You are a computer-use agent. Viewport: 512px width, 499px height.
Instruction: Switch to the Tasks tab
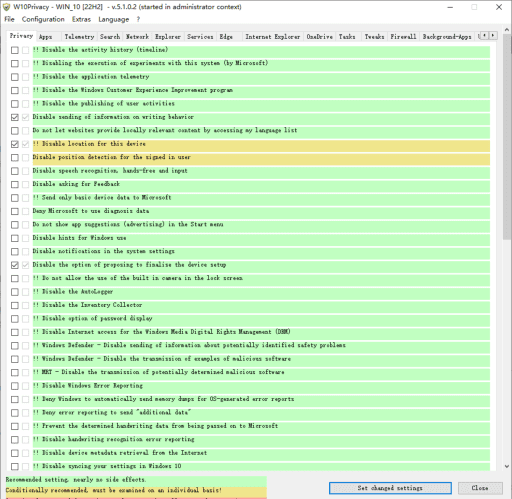tap(347, 37)
